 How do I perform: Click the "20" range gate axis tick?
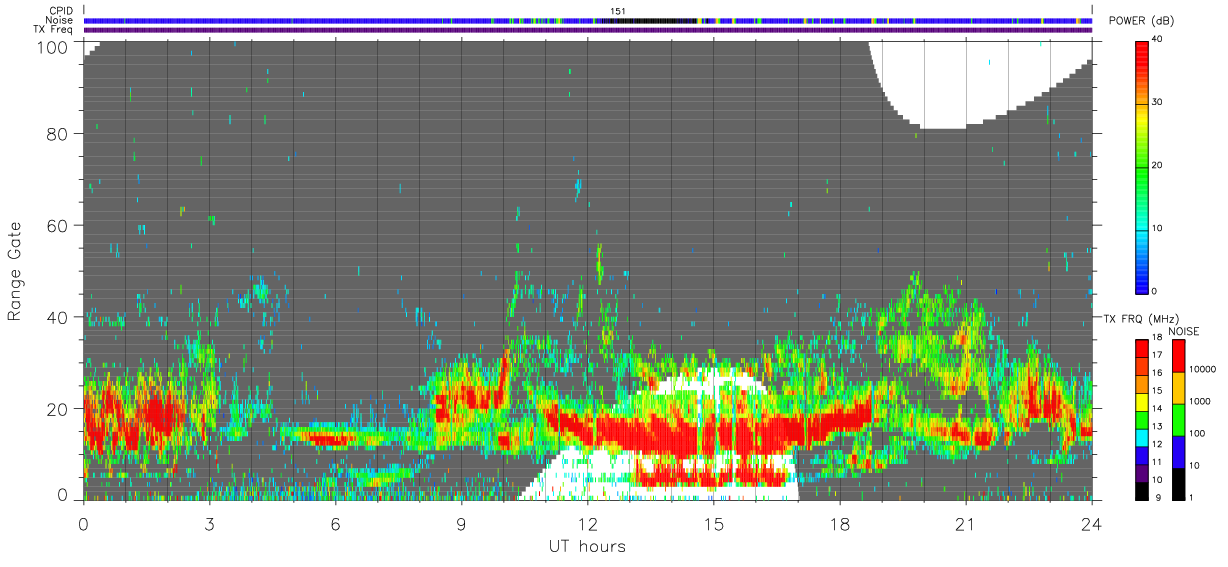pos(58,408)
